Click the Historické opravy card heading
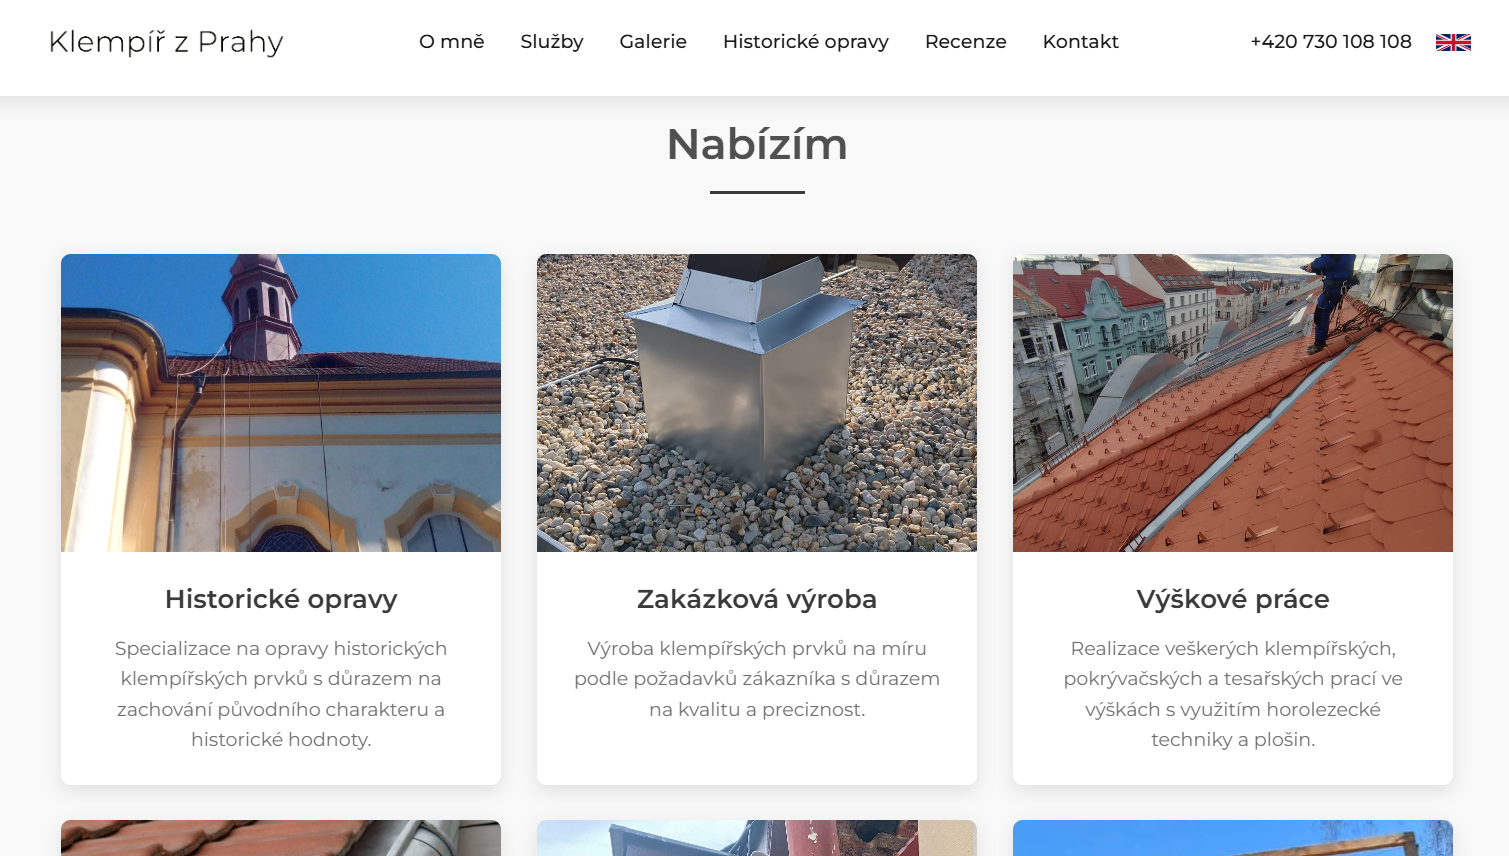 click(x=281, y=599)
